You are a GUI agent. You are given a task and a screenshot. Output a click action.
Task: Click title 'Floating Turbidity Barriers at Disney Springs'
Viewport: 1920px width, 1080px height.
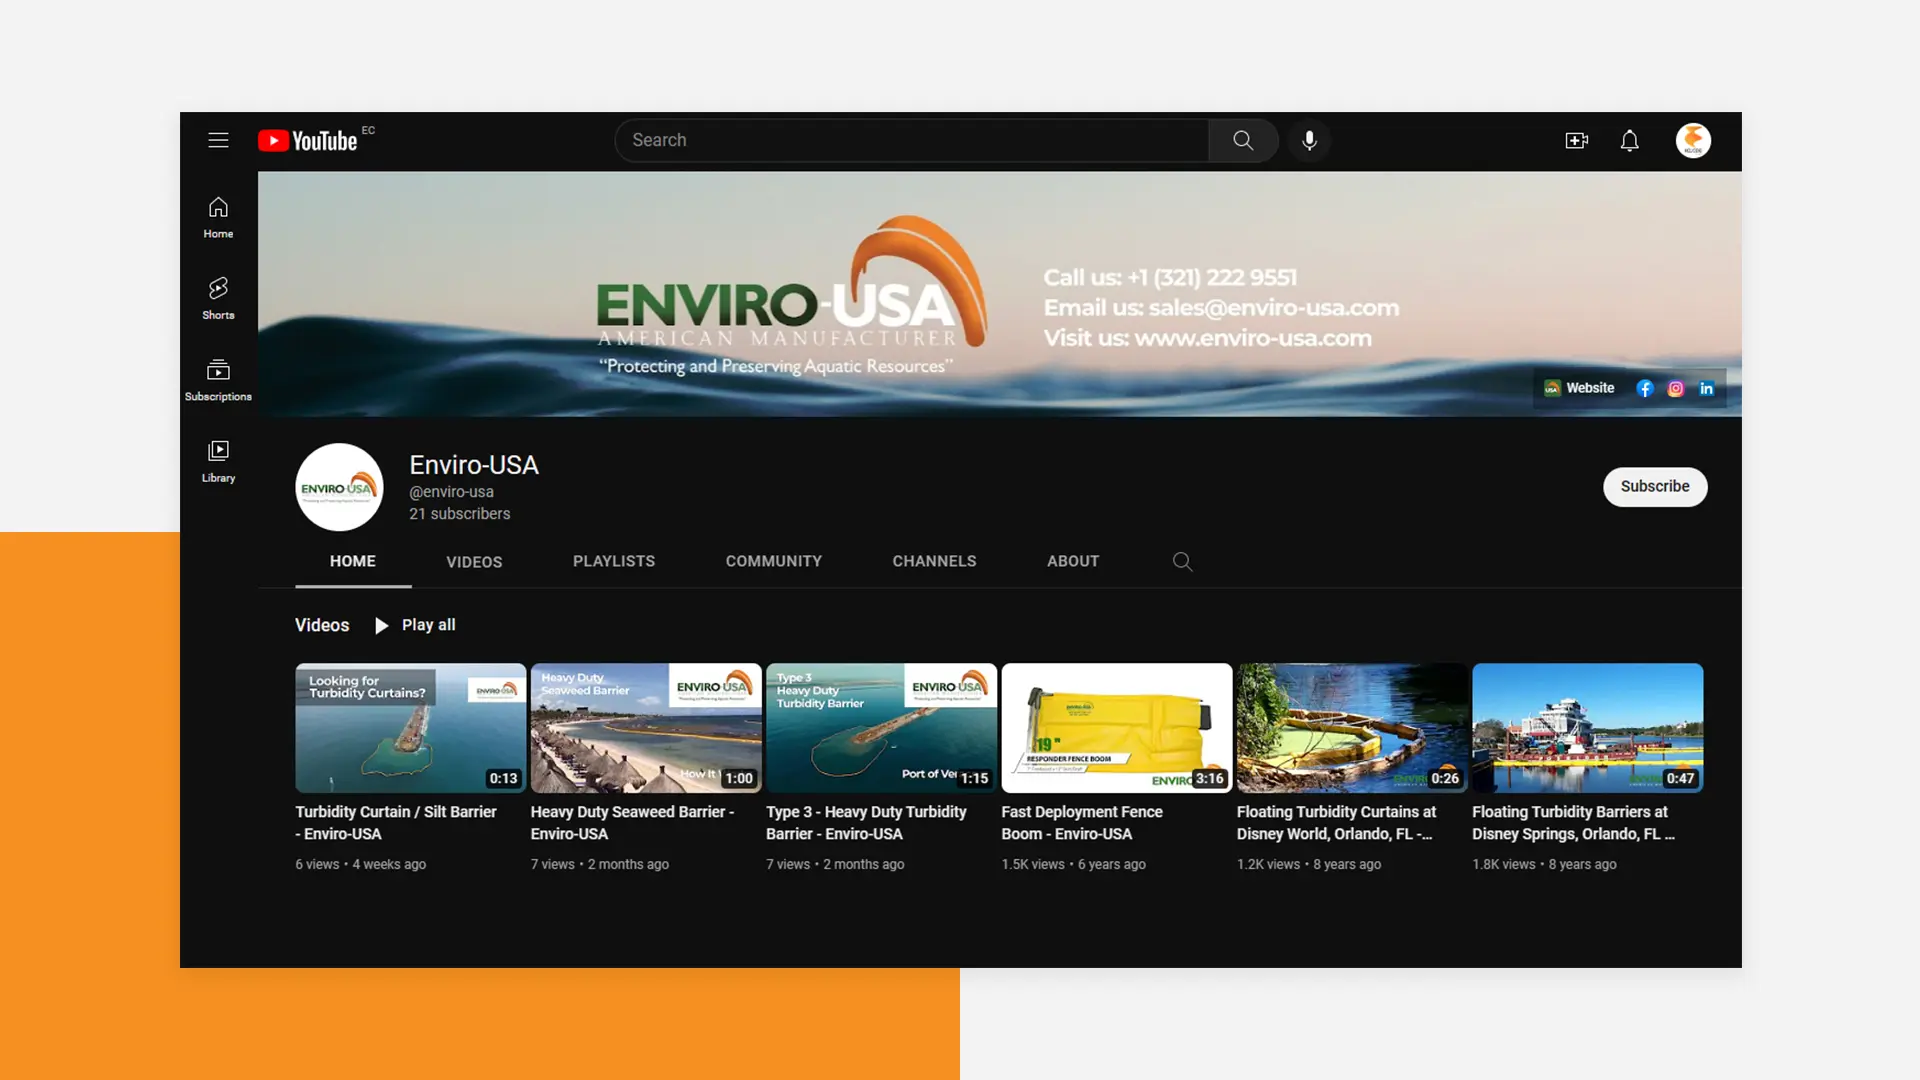point(1573,823)
